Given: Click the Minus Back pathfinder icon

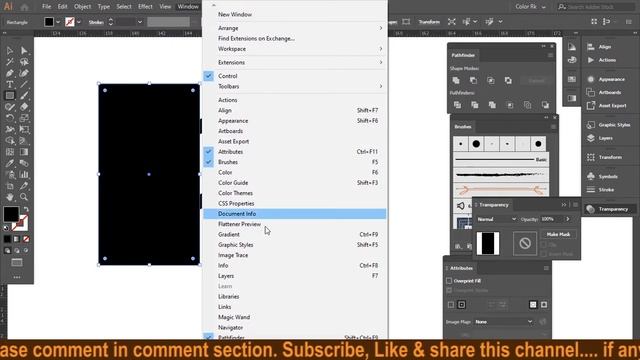Looking at the screenshot, I should [x=545, y=105].
